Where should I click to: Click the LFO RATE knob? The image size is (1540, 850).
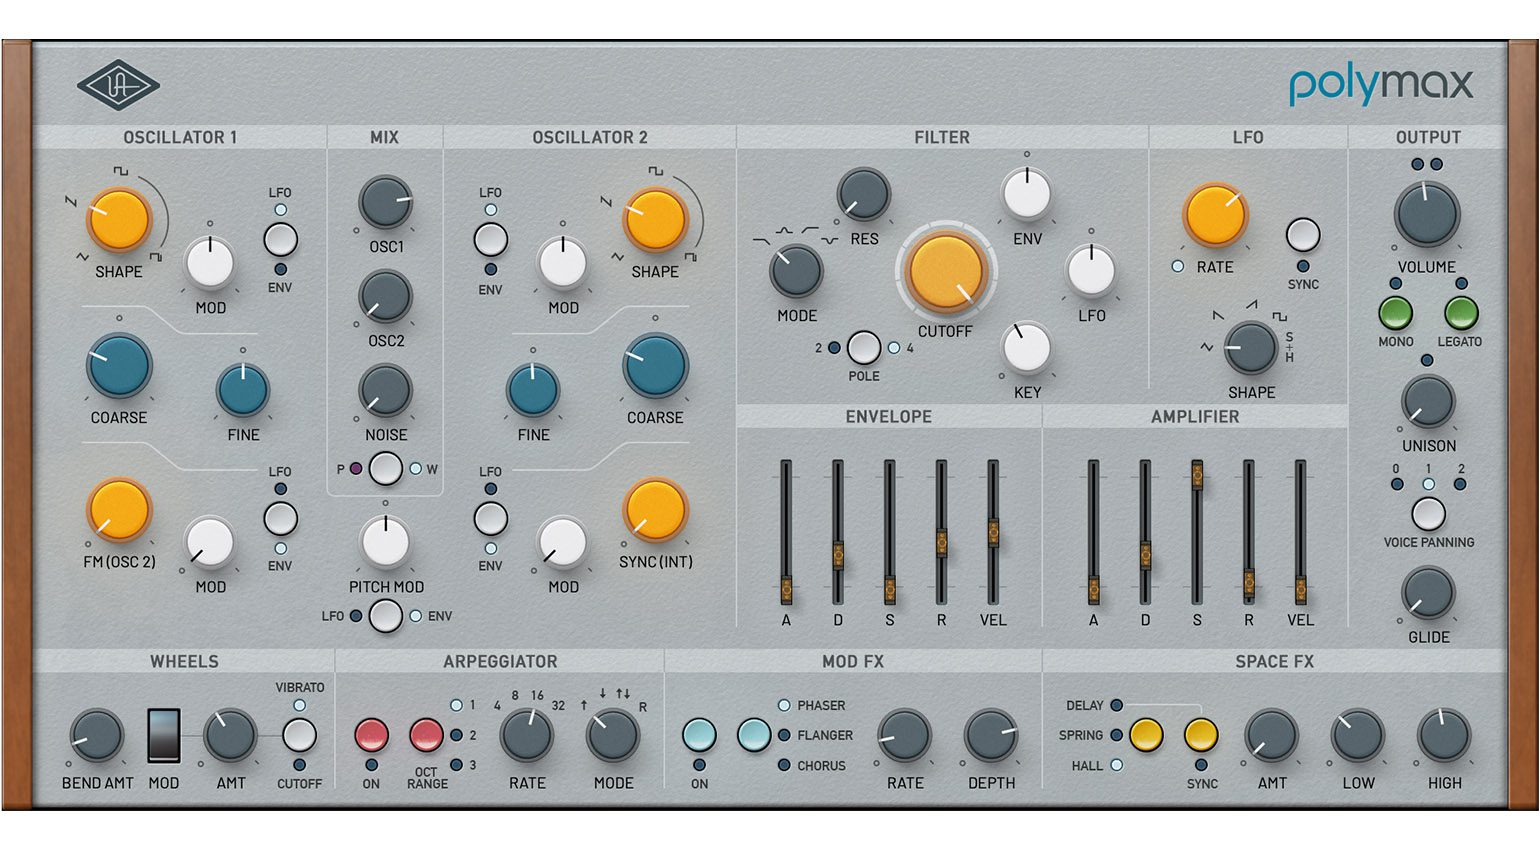pos(1215,215)
